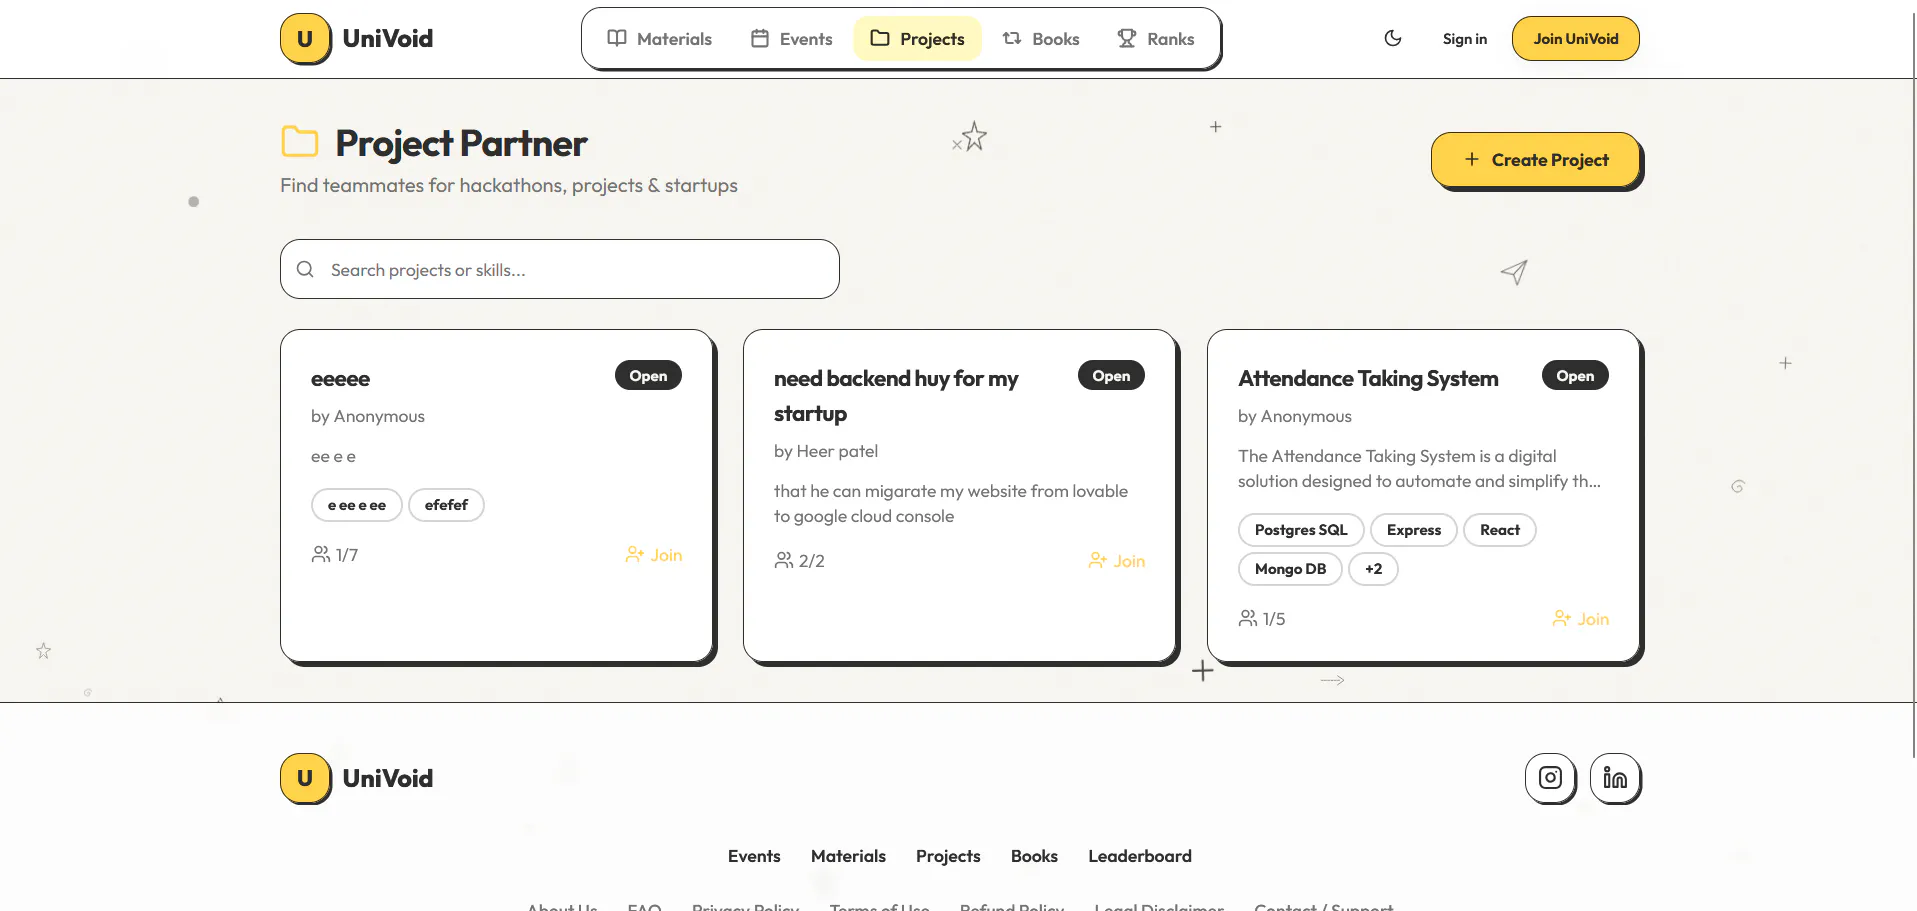Click the UniVoid logo in header
The height and width of the screenshot is (911, 1917).
click(357, 39)
